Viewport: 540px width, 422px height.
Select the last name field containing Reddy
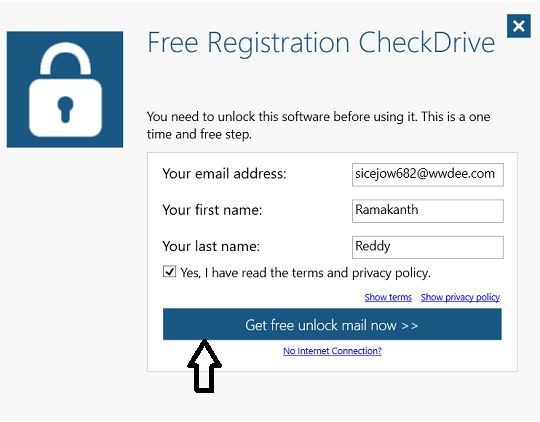tap(427, 247)
